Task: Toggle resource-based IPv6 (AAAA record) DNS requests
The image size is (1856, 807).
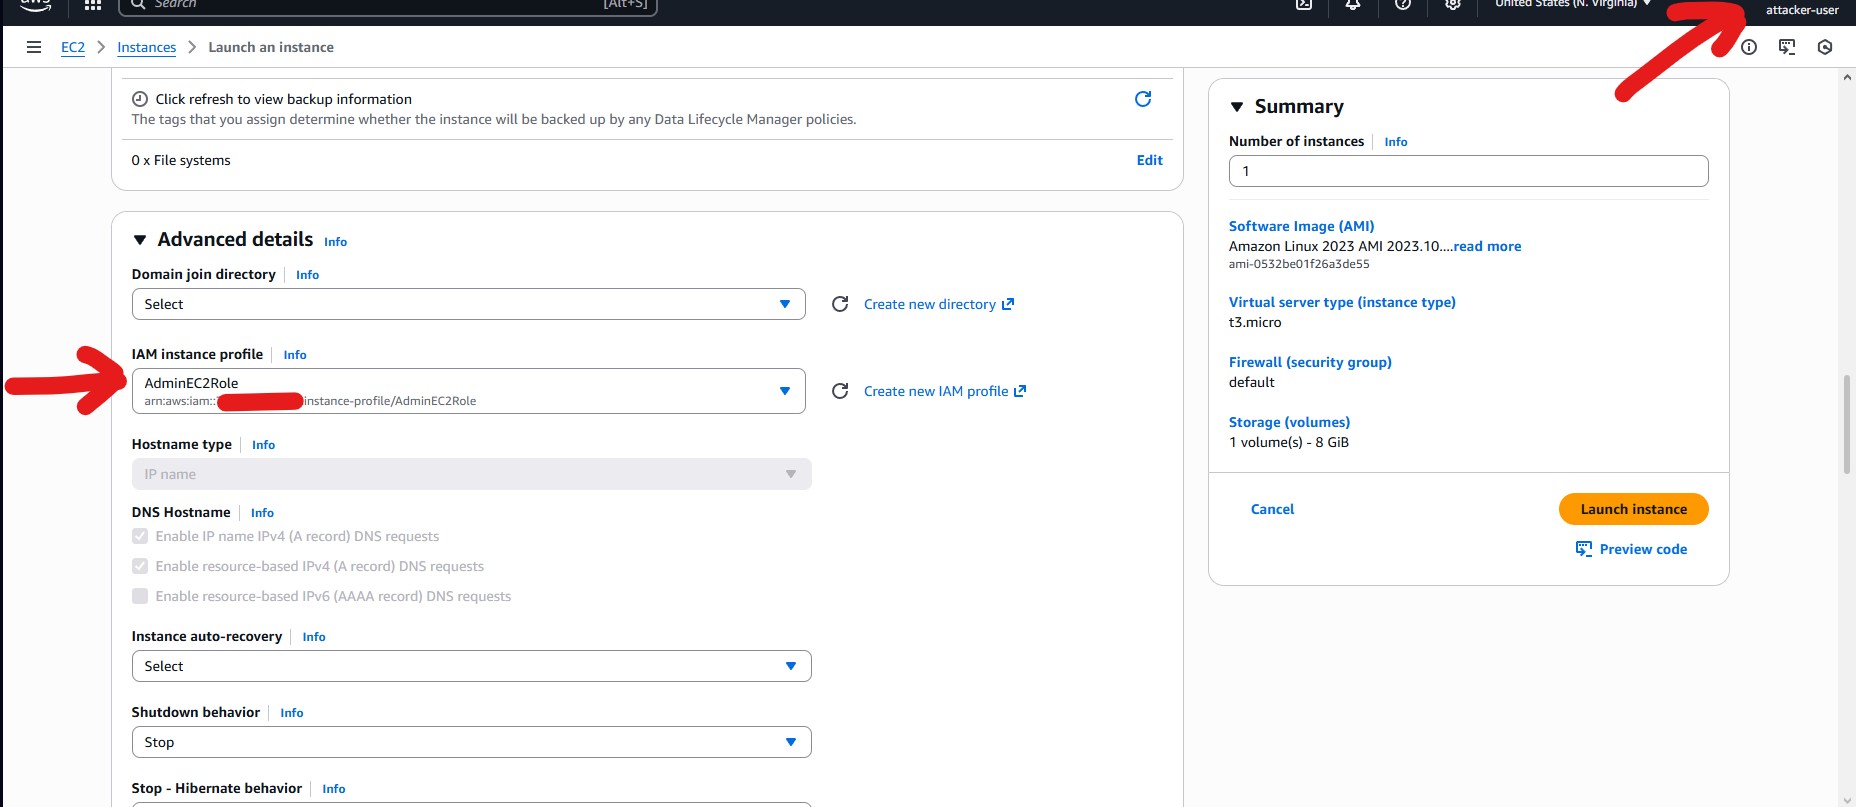Action: tap(140, 596)
